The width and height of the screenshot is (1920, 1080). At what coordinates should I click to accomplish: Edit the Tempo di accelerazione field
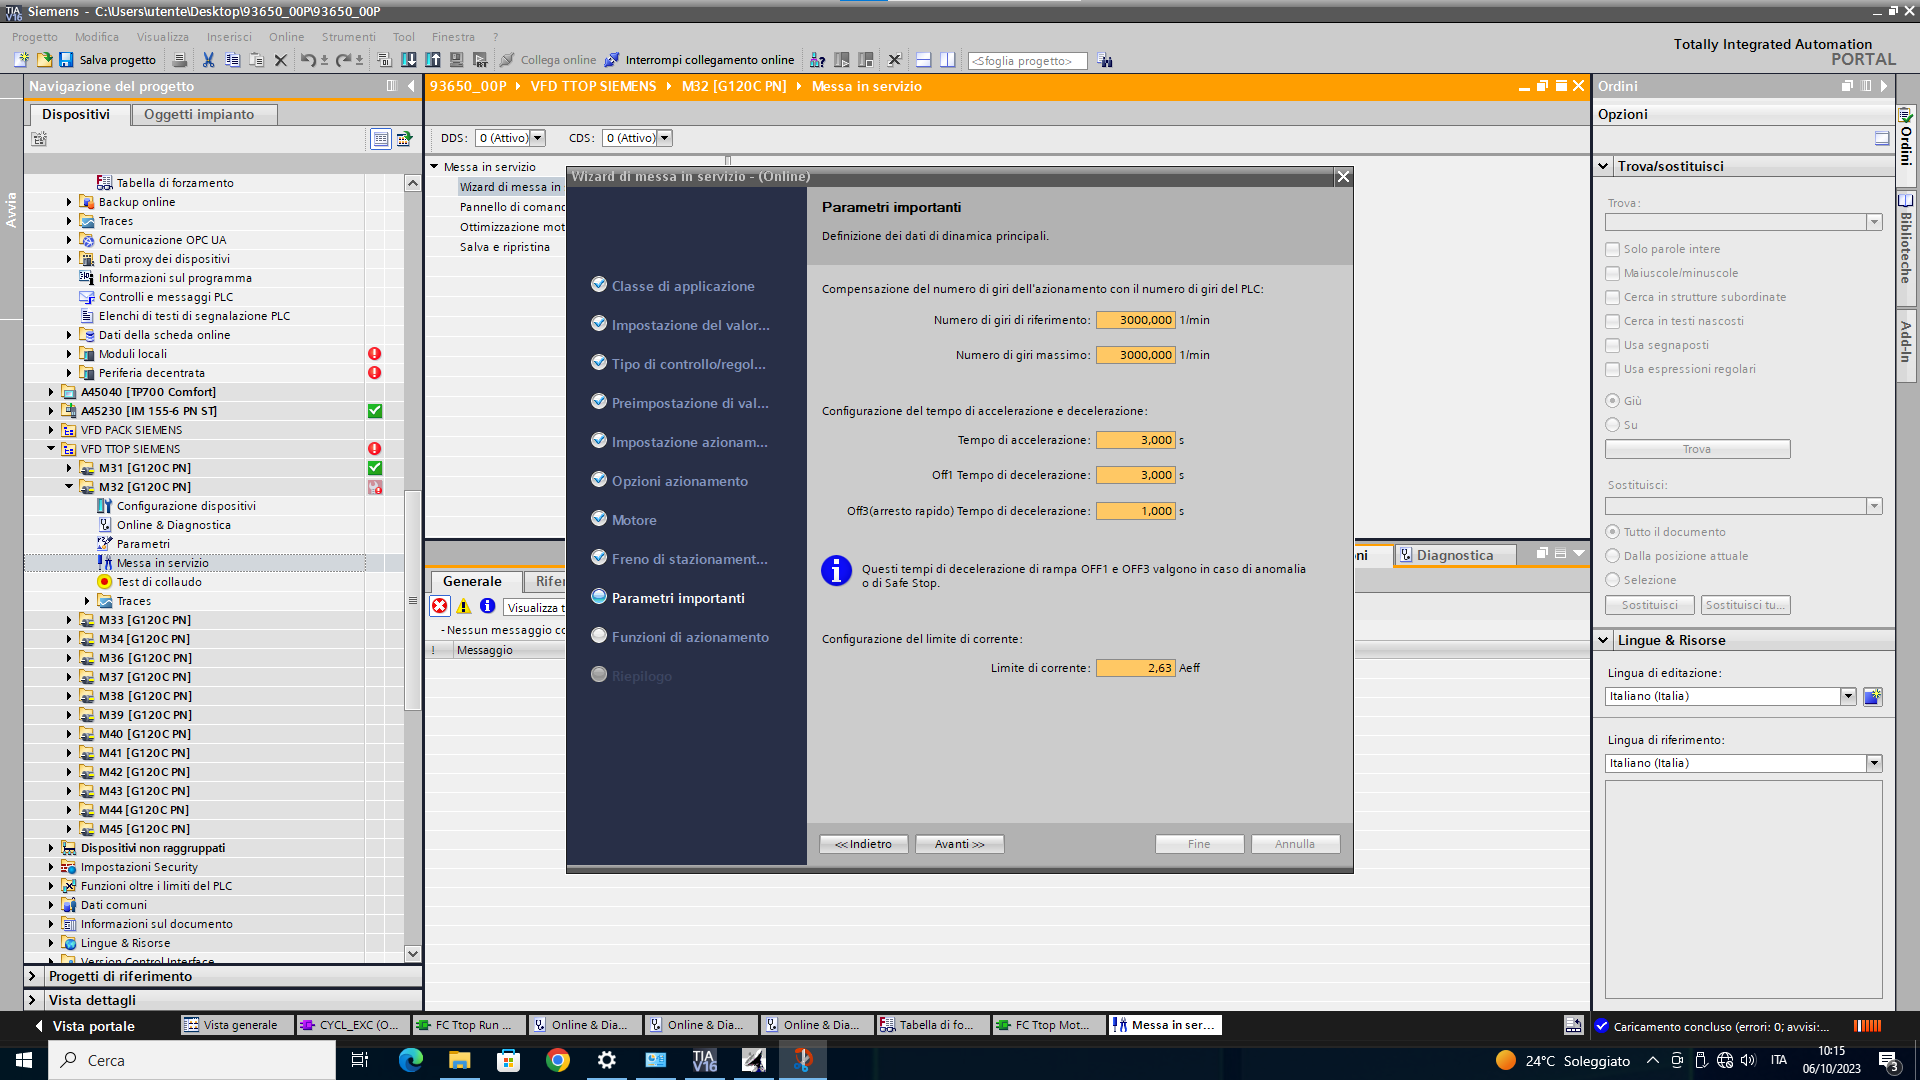click(1135, 440)
